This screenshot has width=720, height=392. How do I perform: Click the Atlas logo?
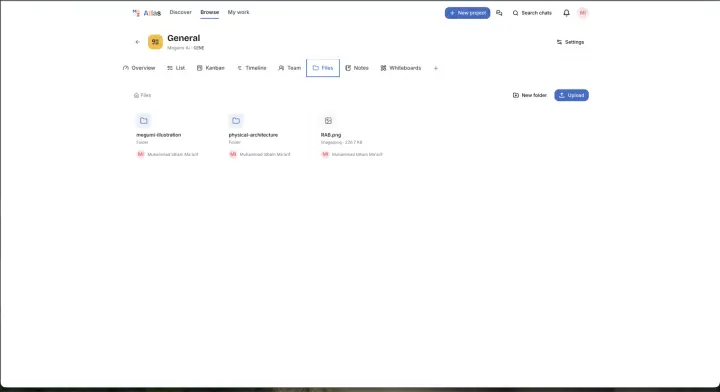click(146, 13)
